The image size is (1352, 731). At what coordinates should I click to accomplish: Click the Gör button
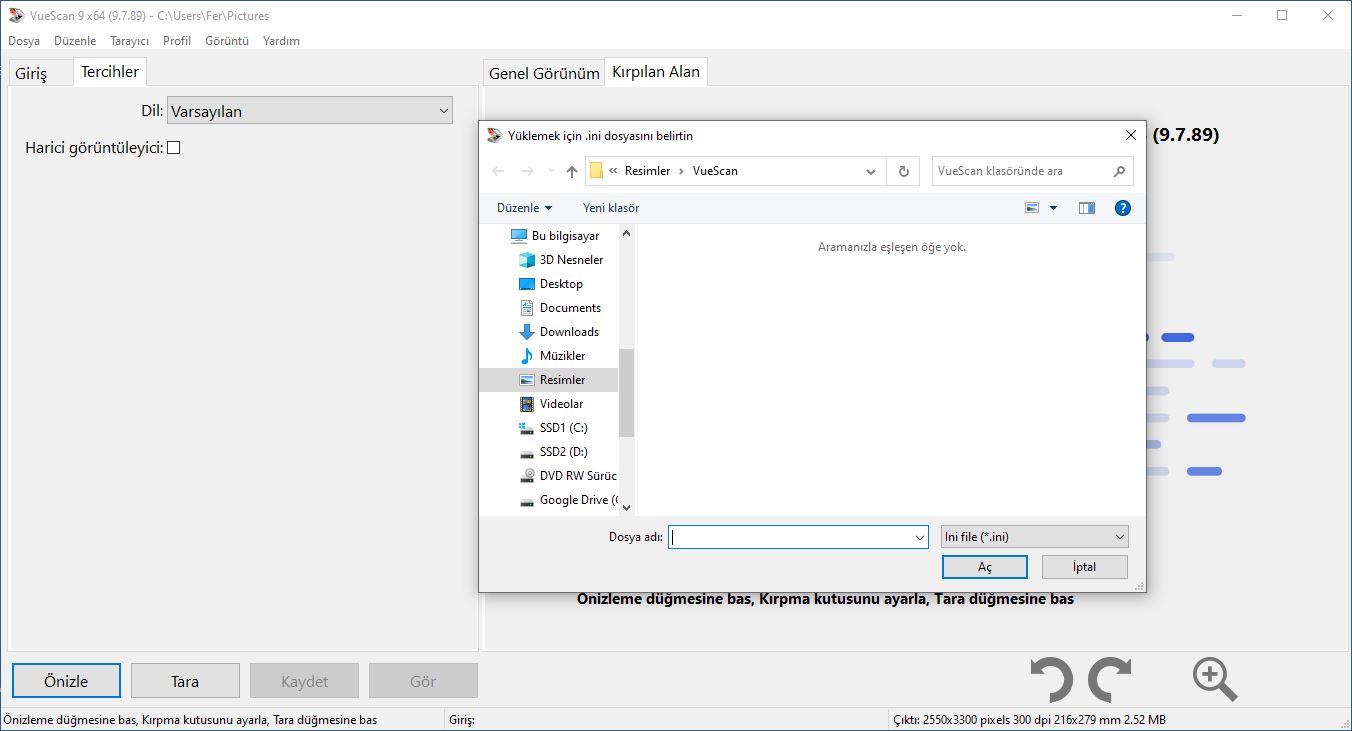[x=423, y=681]
